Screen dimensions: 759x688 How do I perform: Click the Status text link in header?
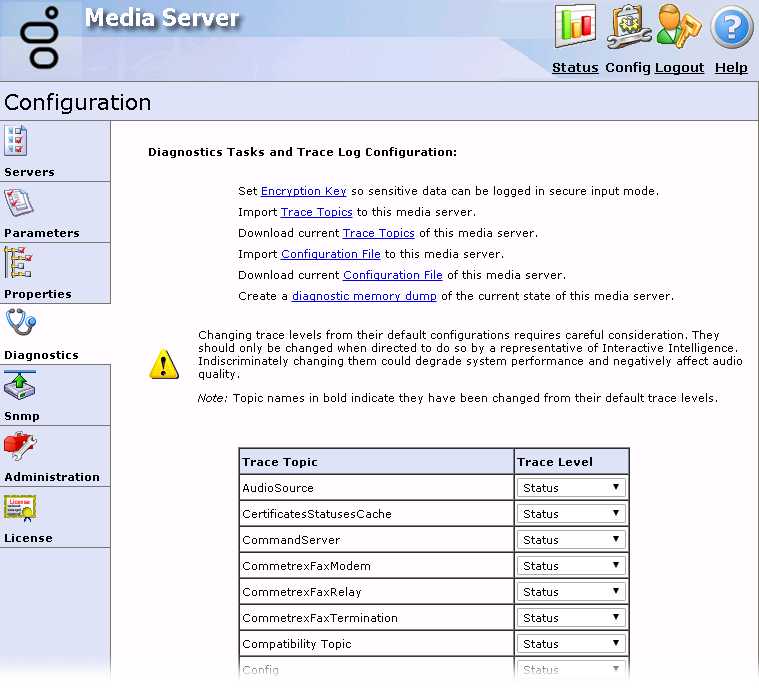575,68
